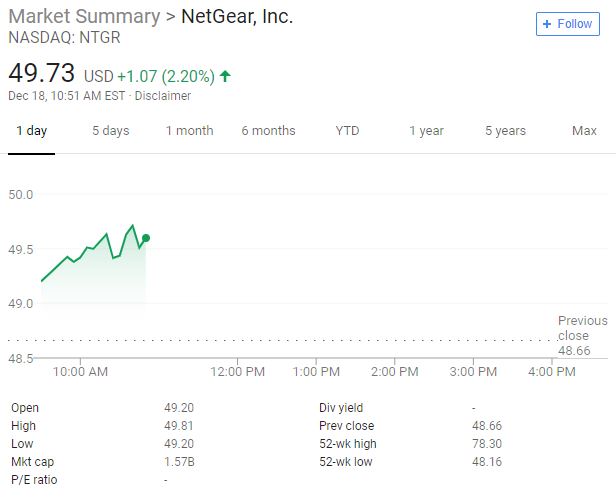Click the Previous close 48.66 label

(583, 335)
